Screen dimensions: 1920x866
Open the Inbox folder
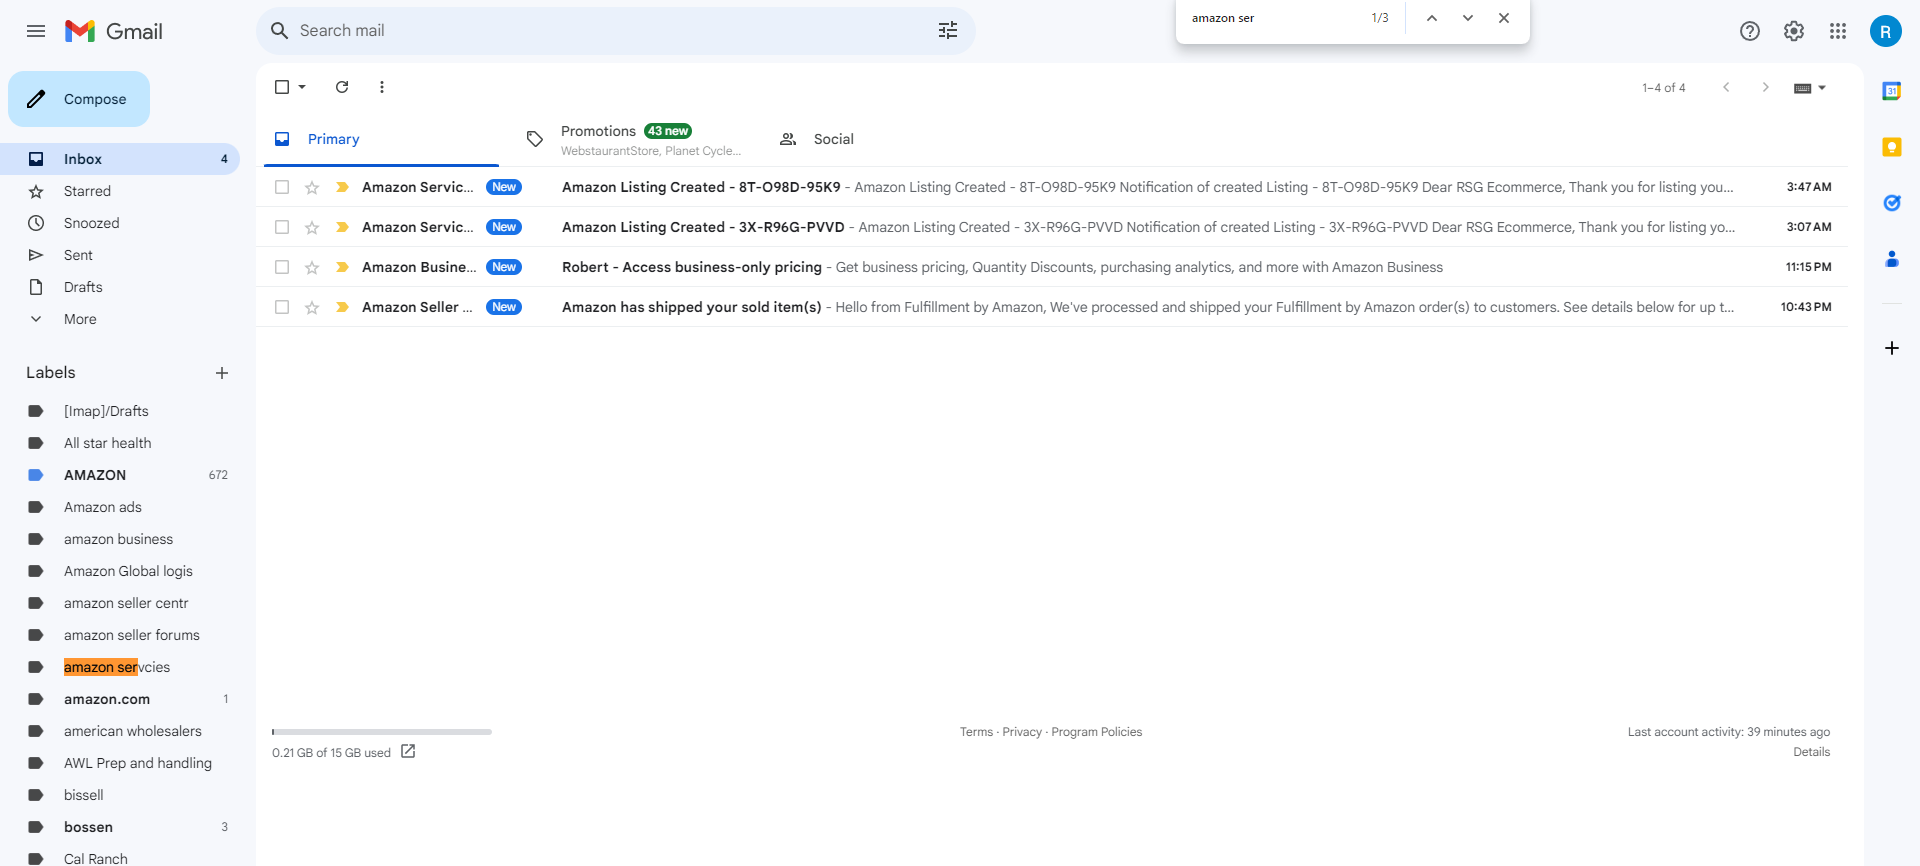(120, 159)
